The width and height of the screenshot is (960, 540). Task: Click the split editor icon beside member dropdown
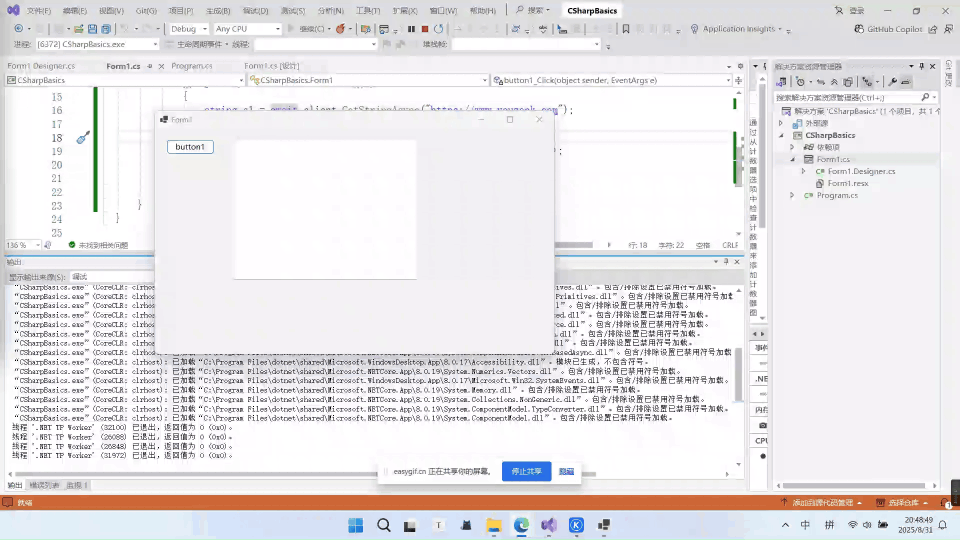[738, 80]
